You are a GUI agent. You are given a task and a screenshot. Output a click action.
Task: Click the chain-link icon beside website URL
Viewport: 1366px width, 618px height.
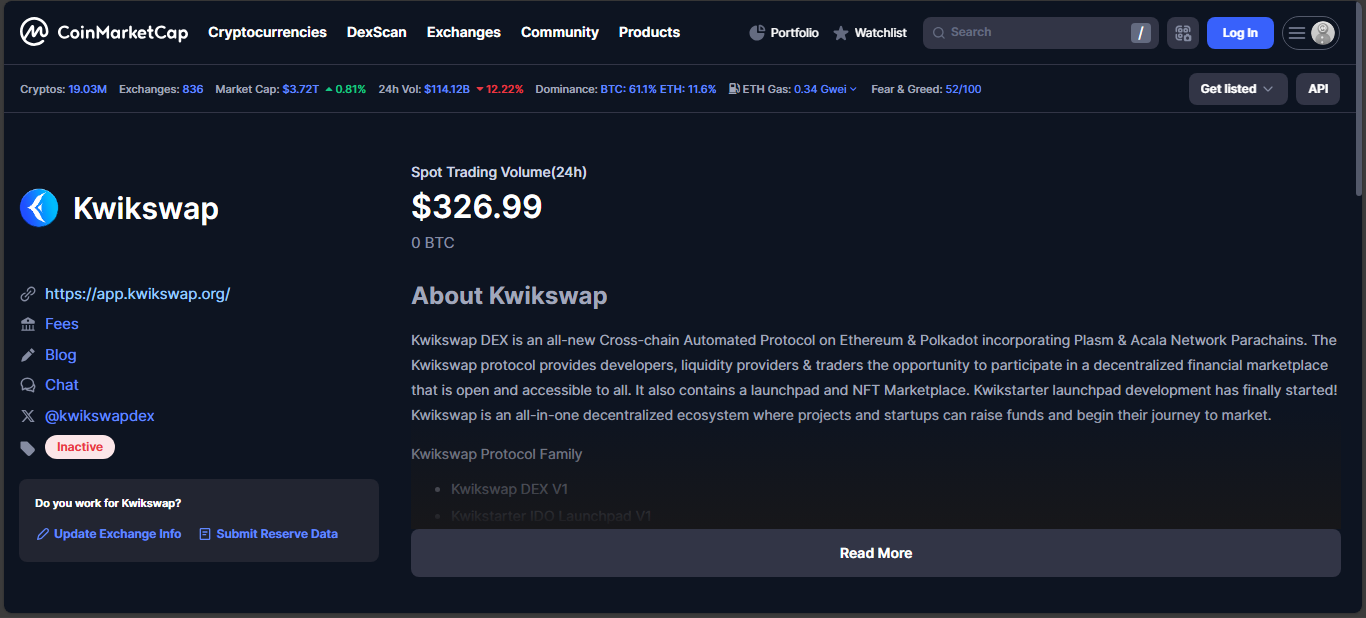[28, 294]
